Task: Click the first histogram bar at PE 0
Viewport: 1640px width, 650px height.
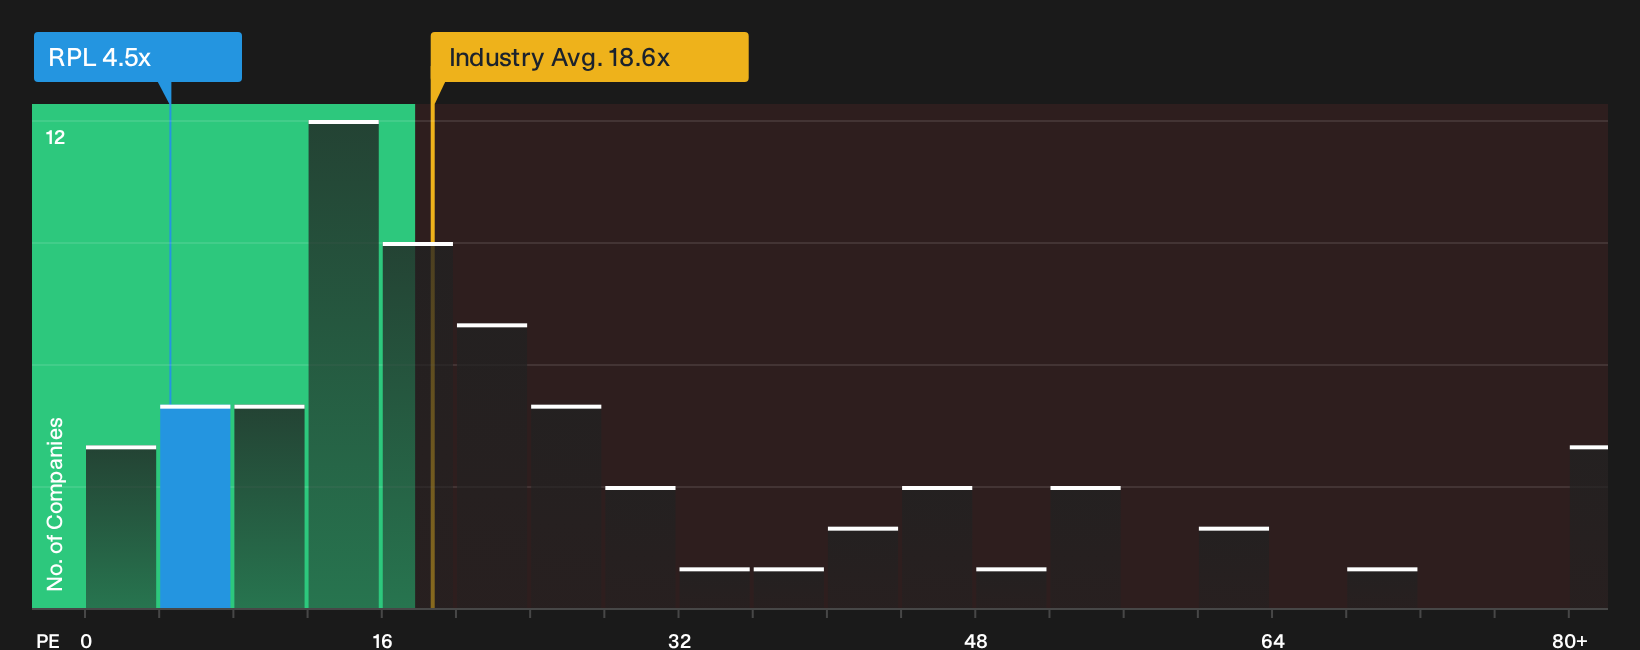Action: coord(121,527)
